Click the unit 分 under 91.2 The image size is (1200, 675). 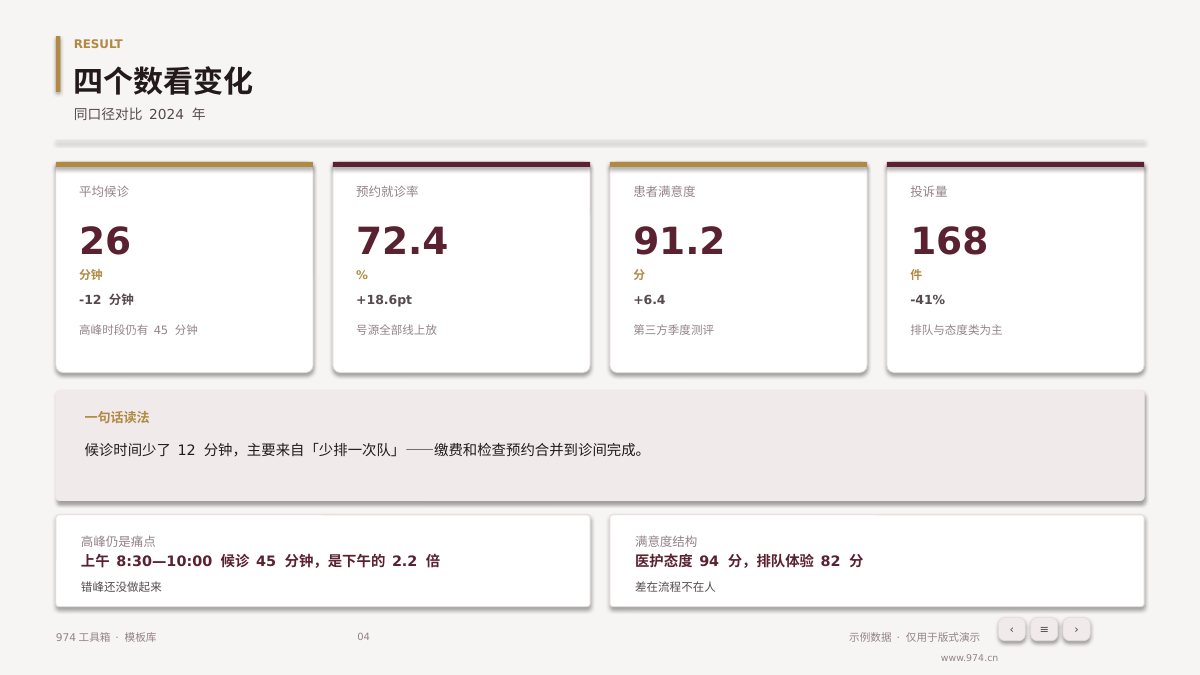pyautogui.click(x=639, y=275)
